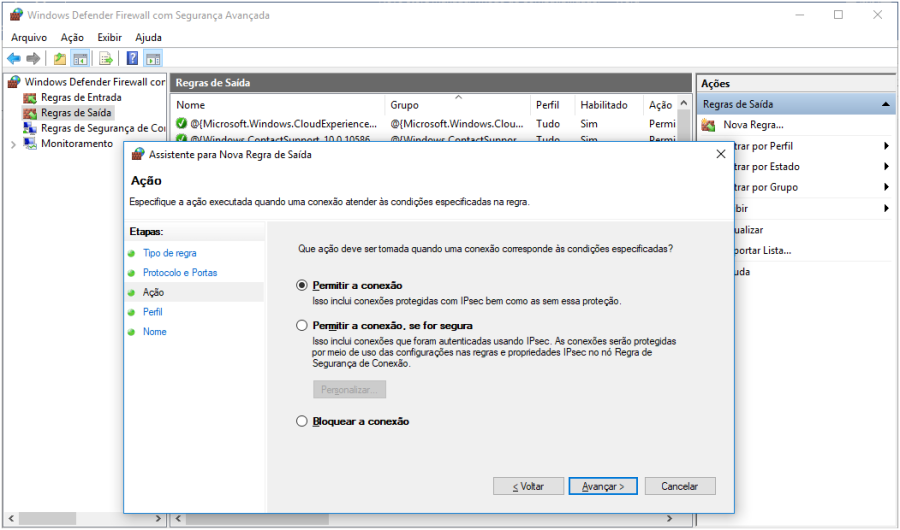The height and width of the screenshot is (530, 900).
Task: Toggle the Show/Hide action pane icon
Action: [153, 59]
